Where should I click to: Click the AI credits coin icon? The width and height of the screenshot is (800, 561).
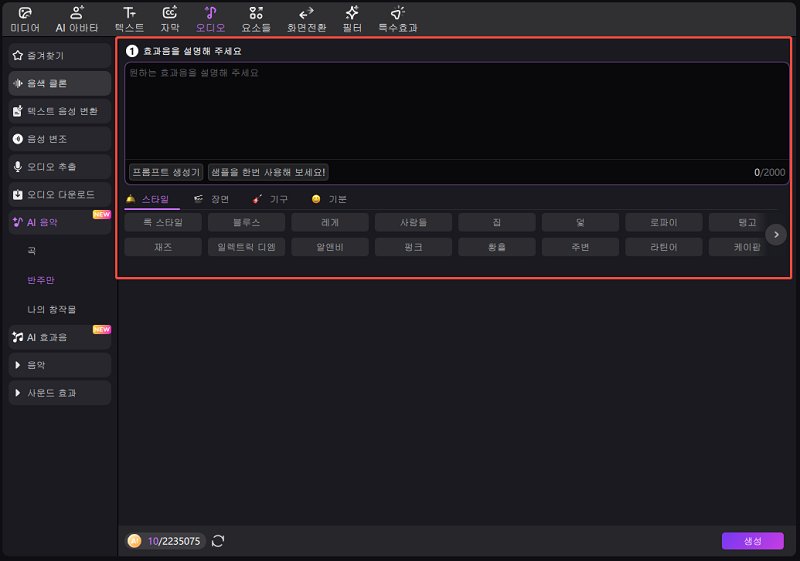point(135,541)
